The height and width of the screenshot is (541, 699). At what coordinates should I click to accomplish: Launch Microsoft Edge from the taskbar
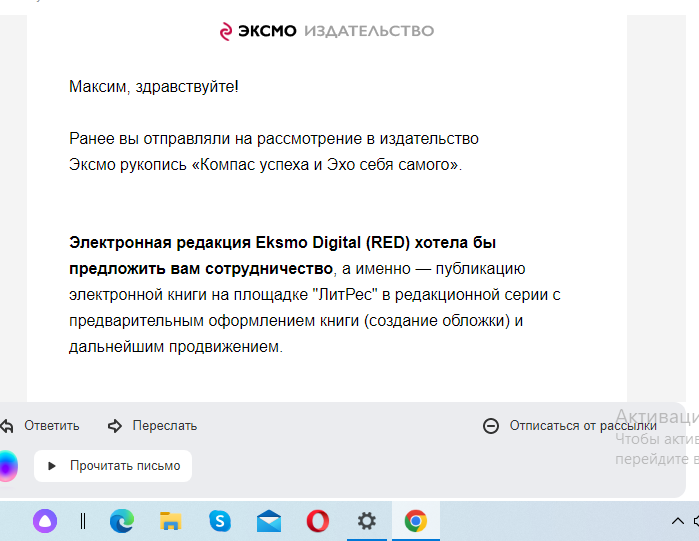pyautogui.click(x=122, y=521)
